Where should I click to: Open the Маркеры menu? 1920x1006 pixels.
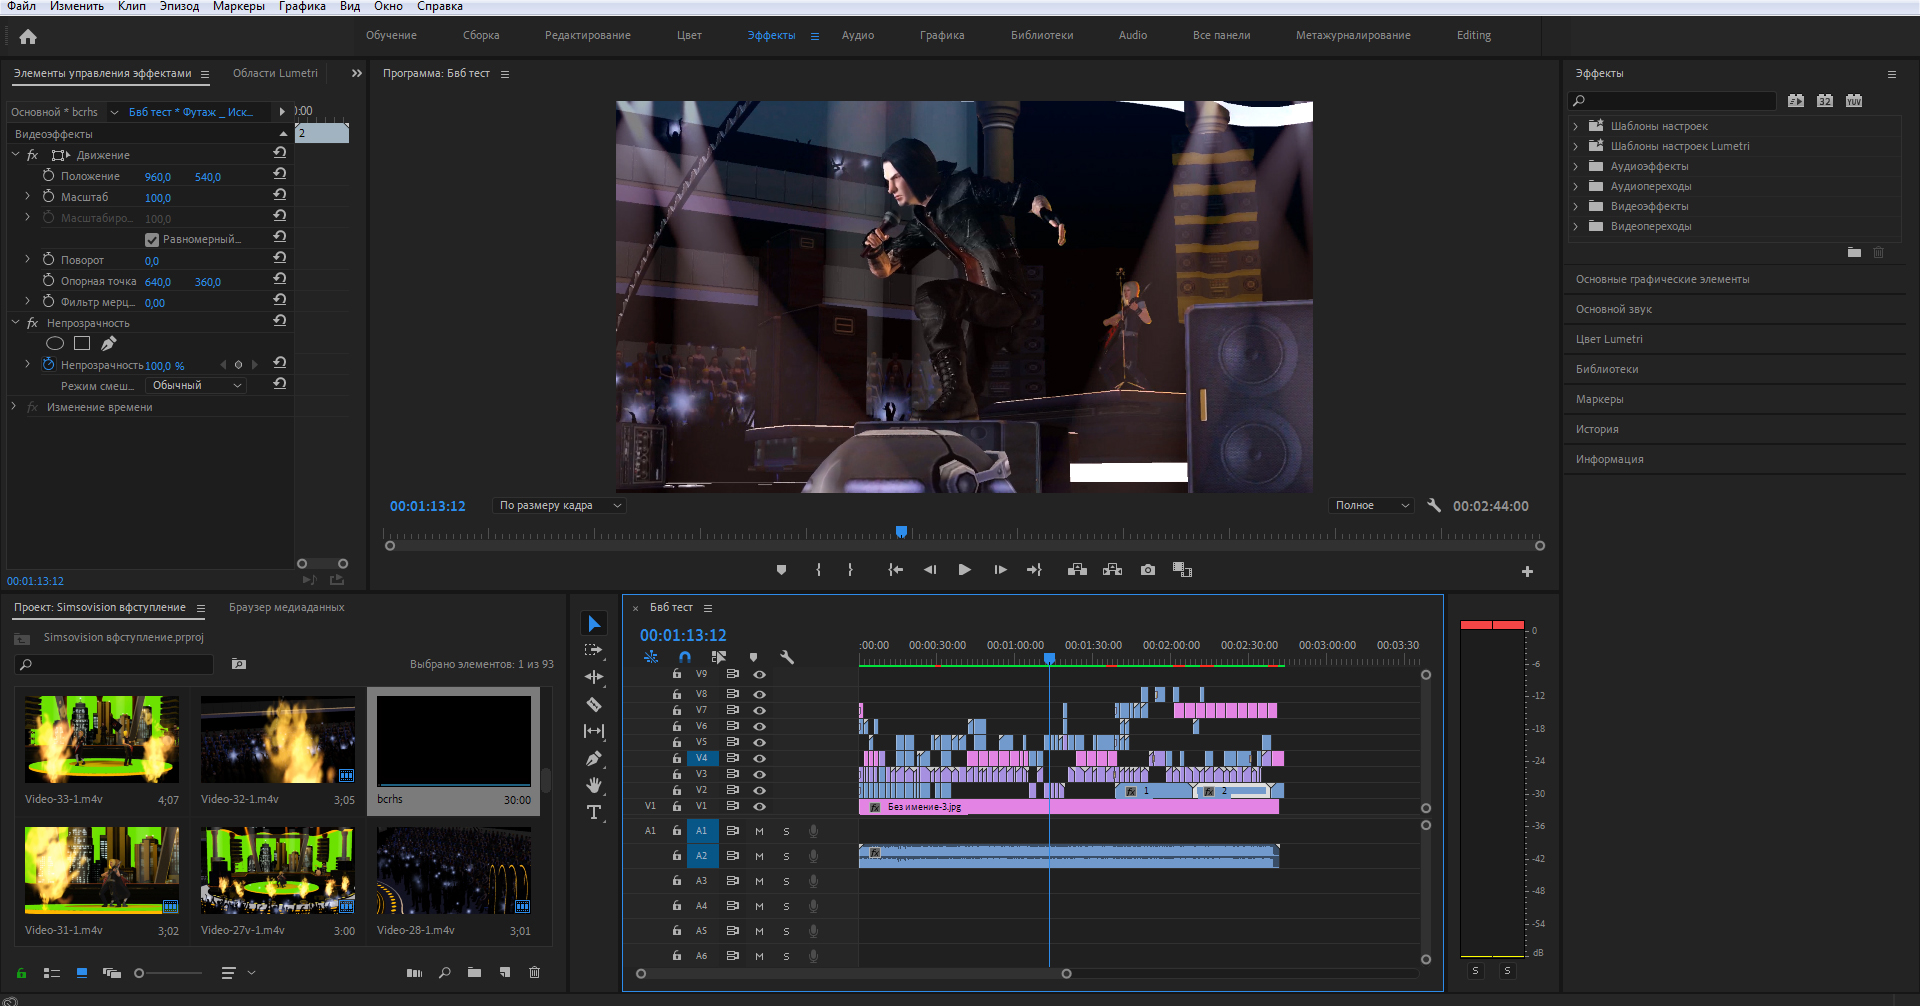239,6
